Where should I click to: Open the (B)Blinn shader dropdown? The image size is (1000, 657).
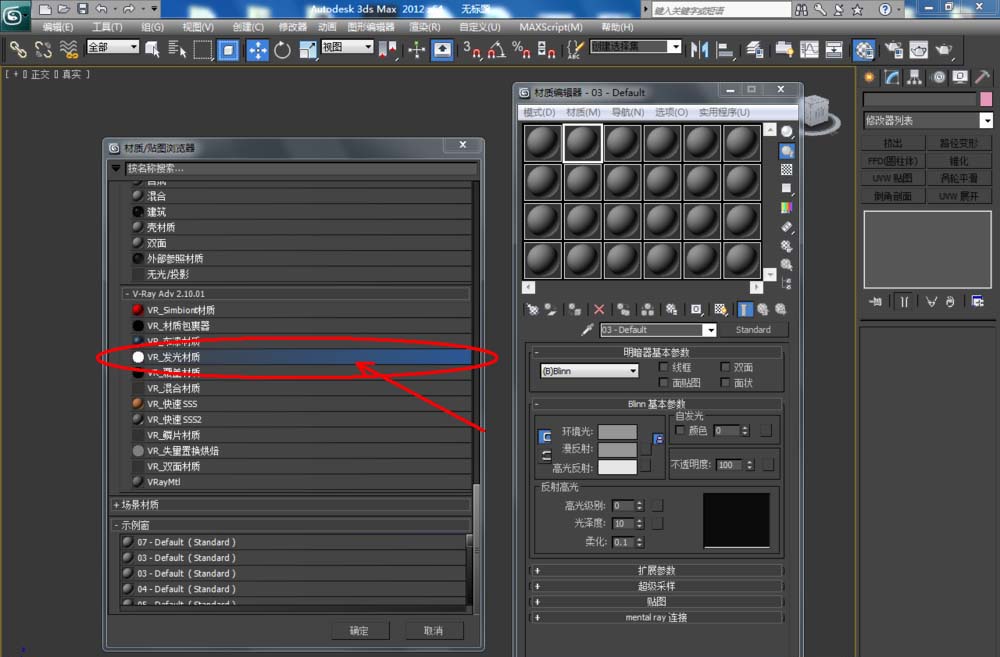pos(588,371)
